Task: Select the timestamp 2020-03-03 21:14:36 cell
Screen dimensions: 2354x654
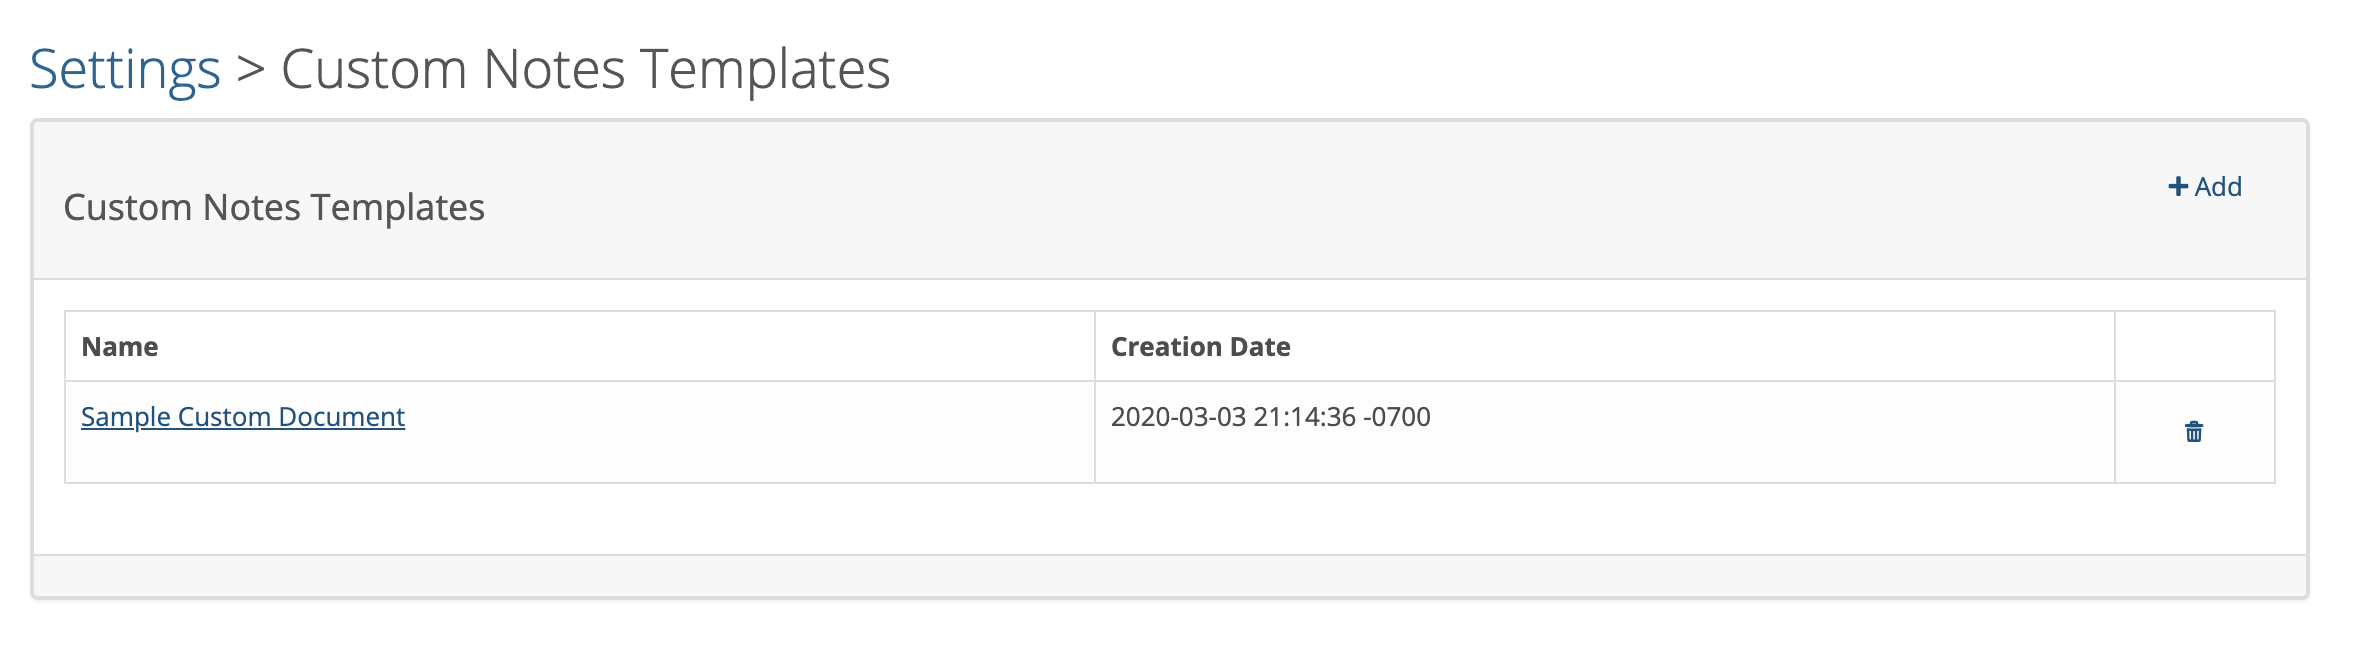Action: [1270, 417]
